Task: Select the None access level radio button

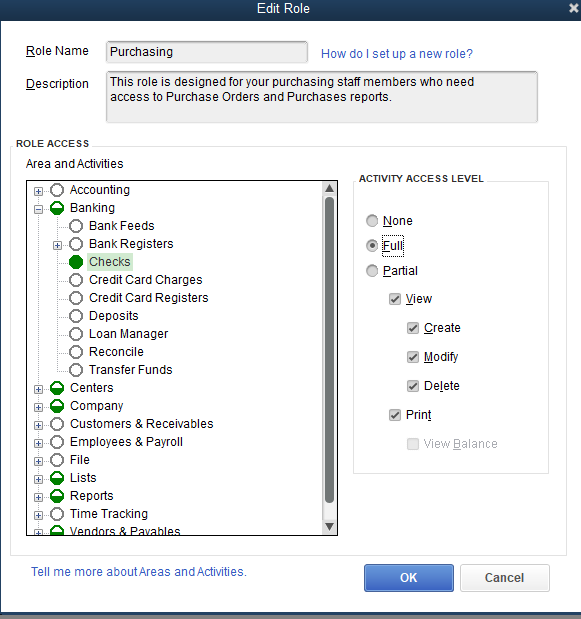Action: [x=372, y=221]
